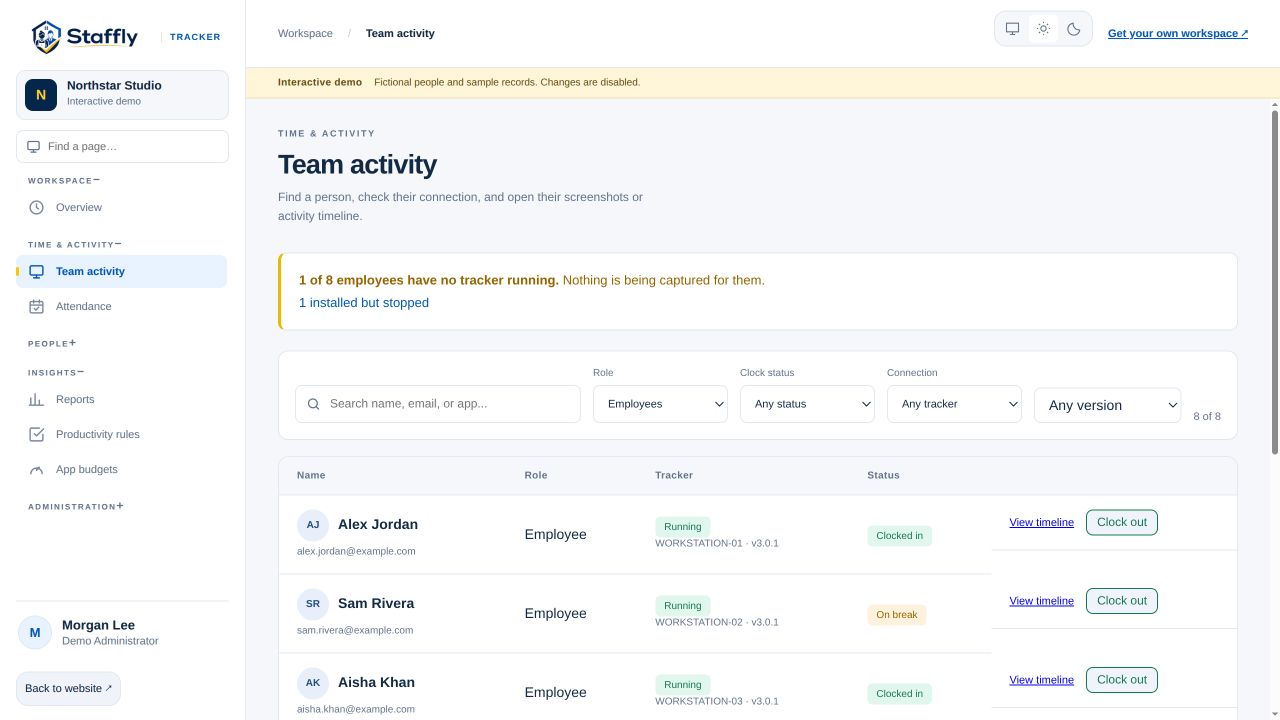The height and width of the screenshot is (720, 1280).
Task: Clock out Alex Jordan
Action: pos(1122,522)
